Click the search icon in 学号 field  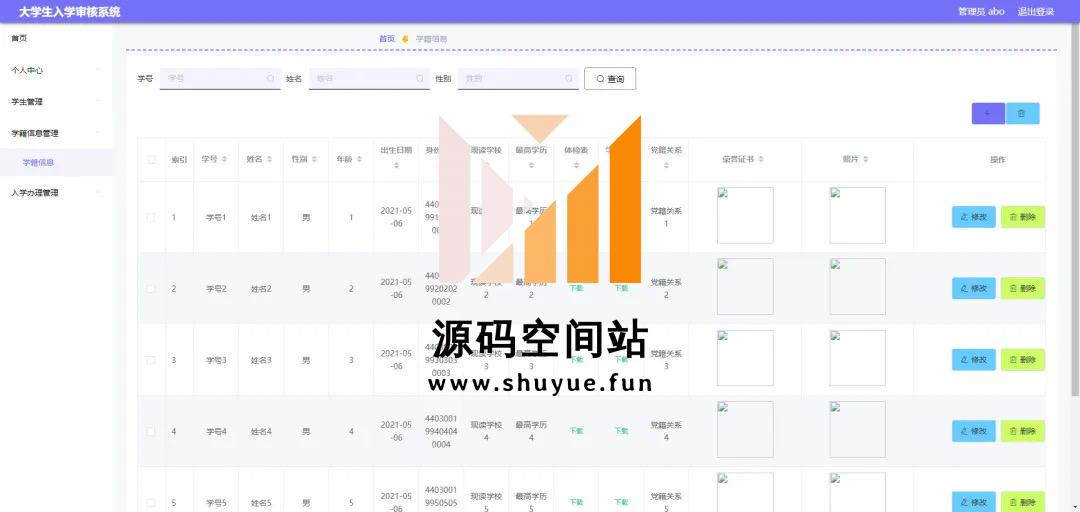coord(271,79)
